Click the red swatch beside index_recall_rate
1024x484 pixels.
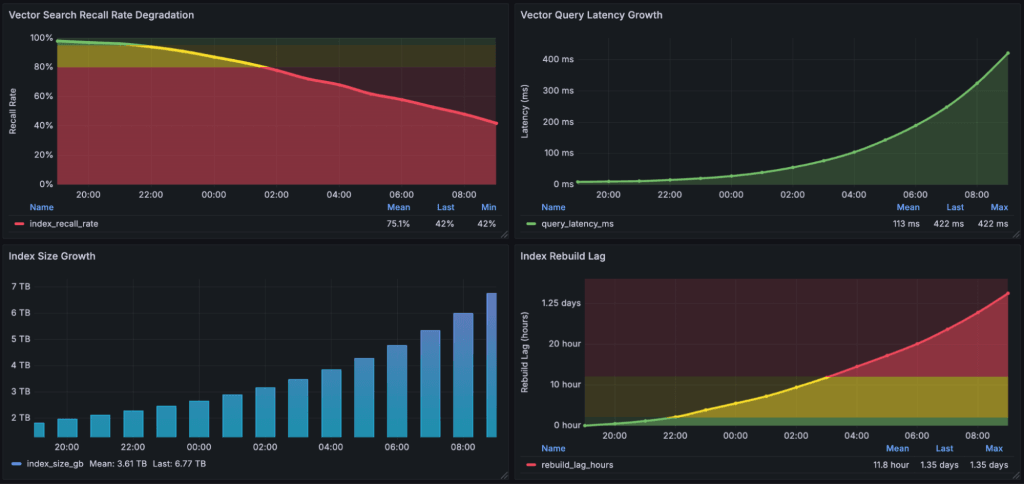[19, 224]
